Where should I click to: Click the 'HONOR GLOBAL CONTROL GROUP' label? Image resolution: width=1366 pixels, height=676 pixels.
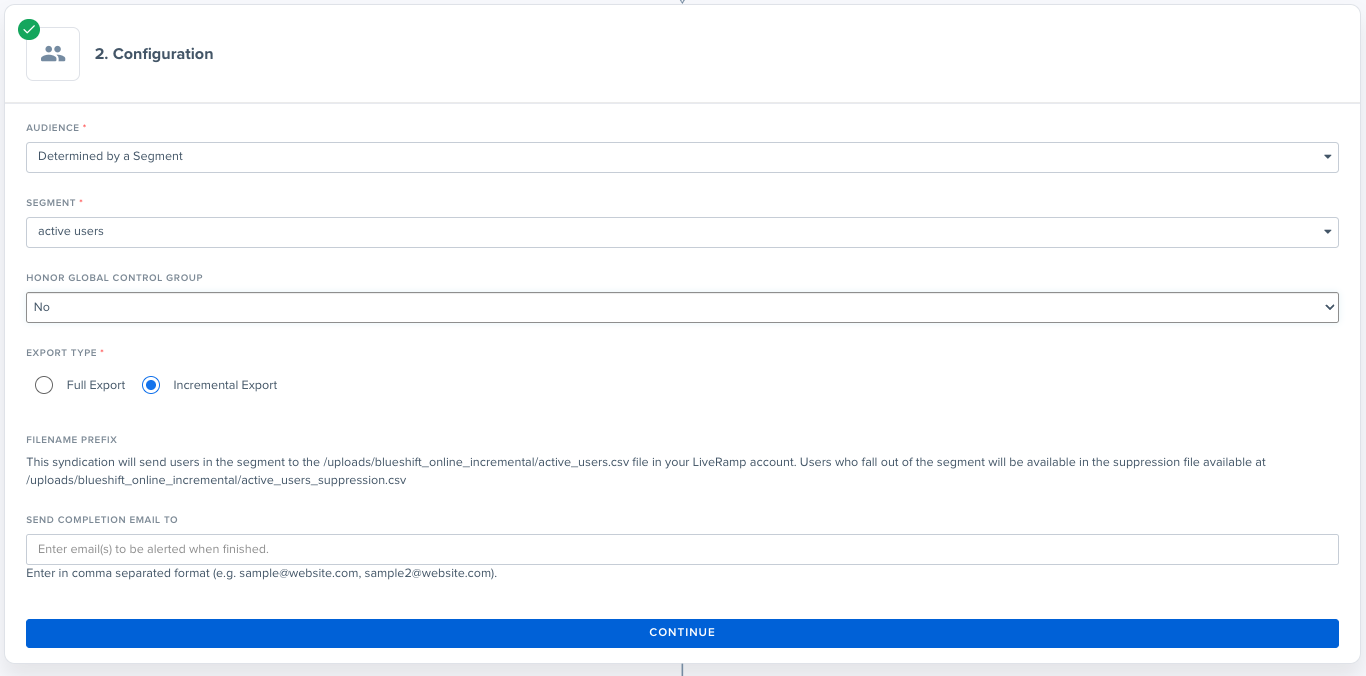[x=114, y=278]
